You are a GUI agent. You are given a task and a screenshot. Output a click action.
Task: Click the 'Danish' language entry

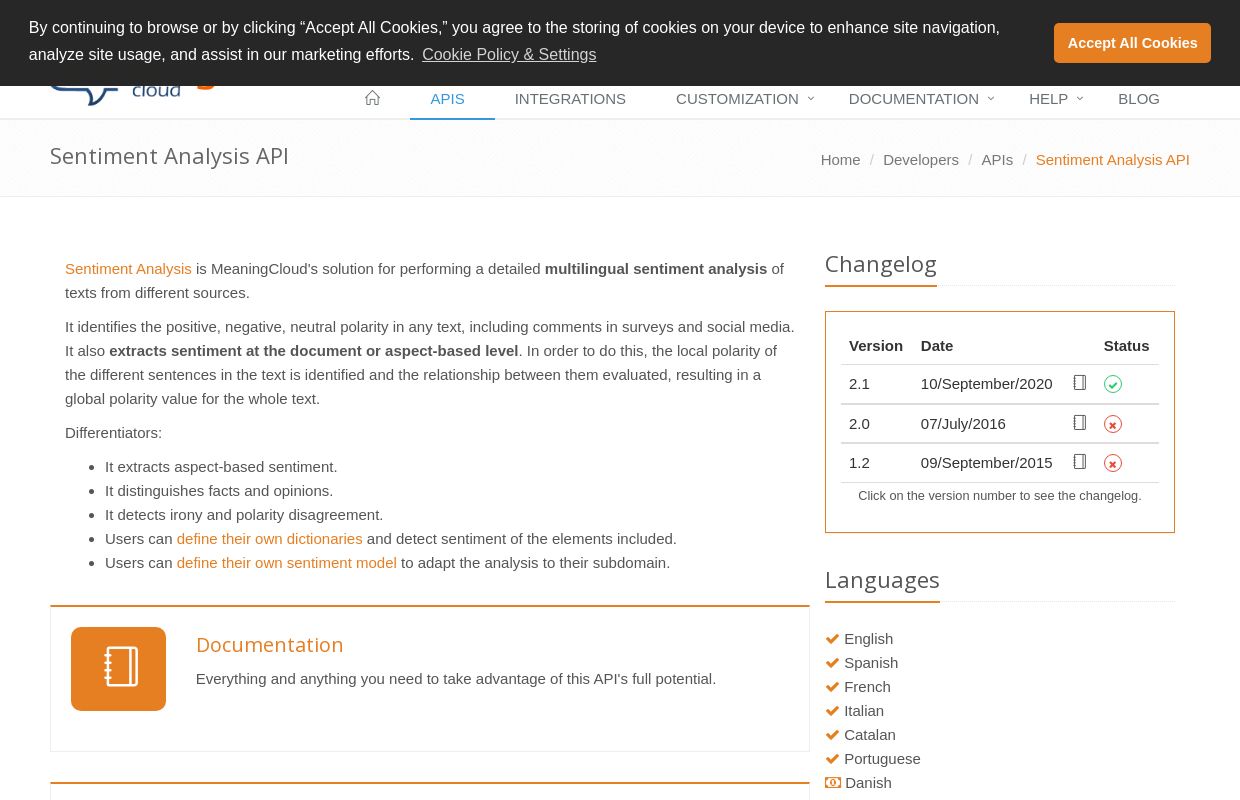coord(868,782)
